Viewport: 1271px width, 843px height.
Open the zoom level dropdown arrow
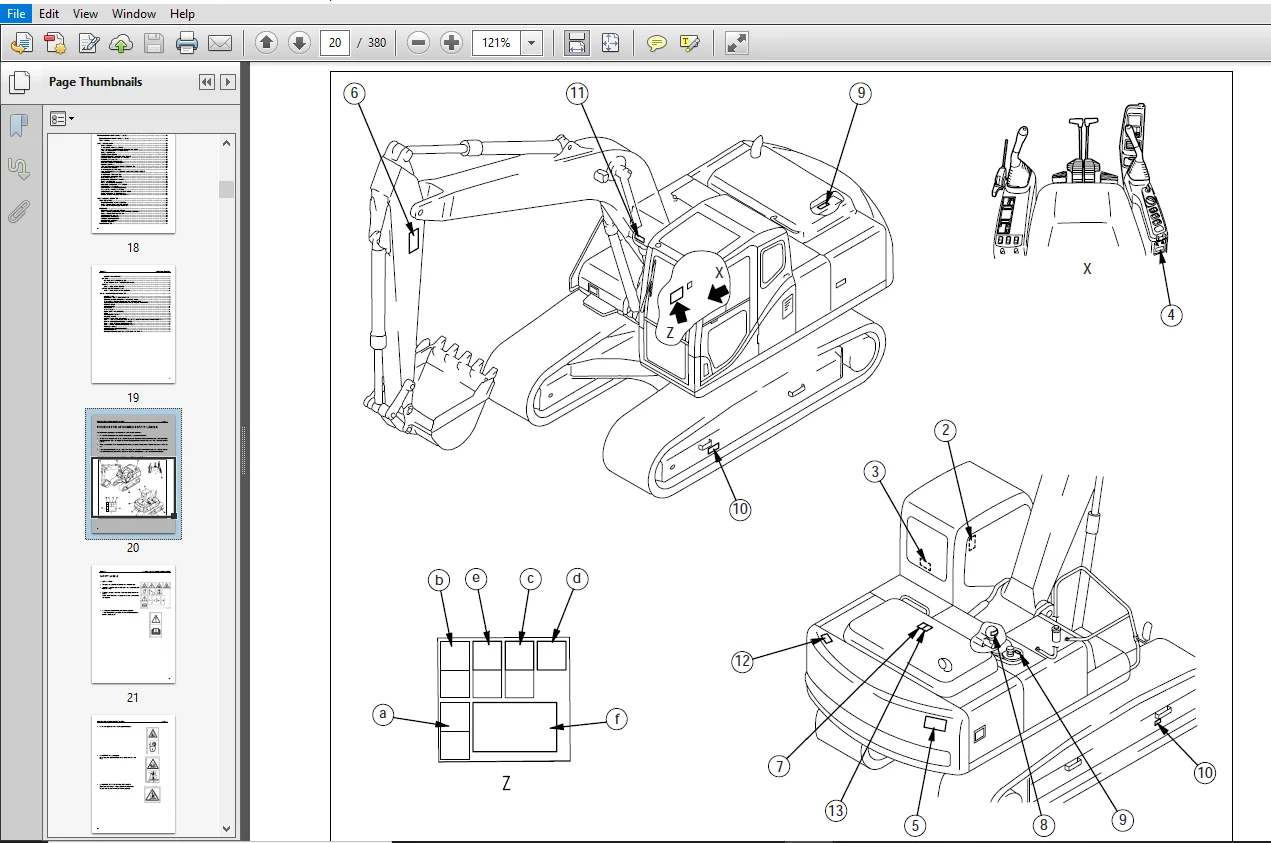click(532, 43)
